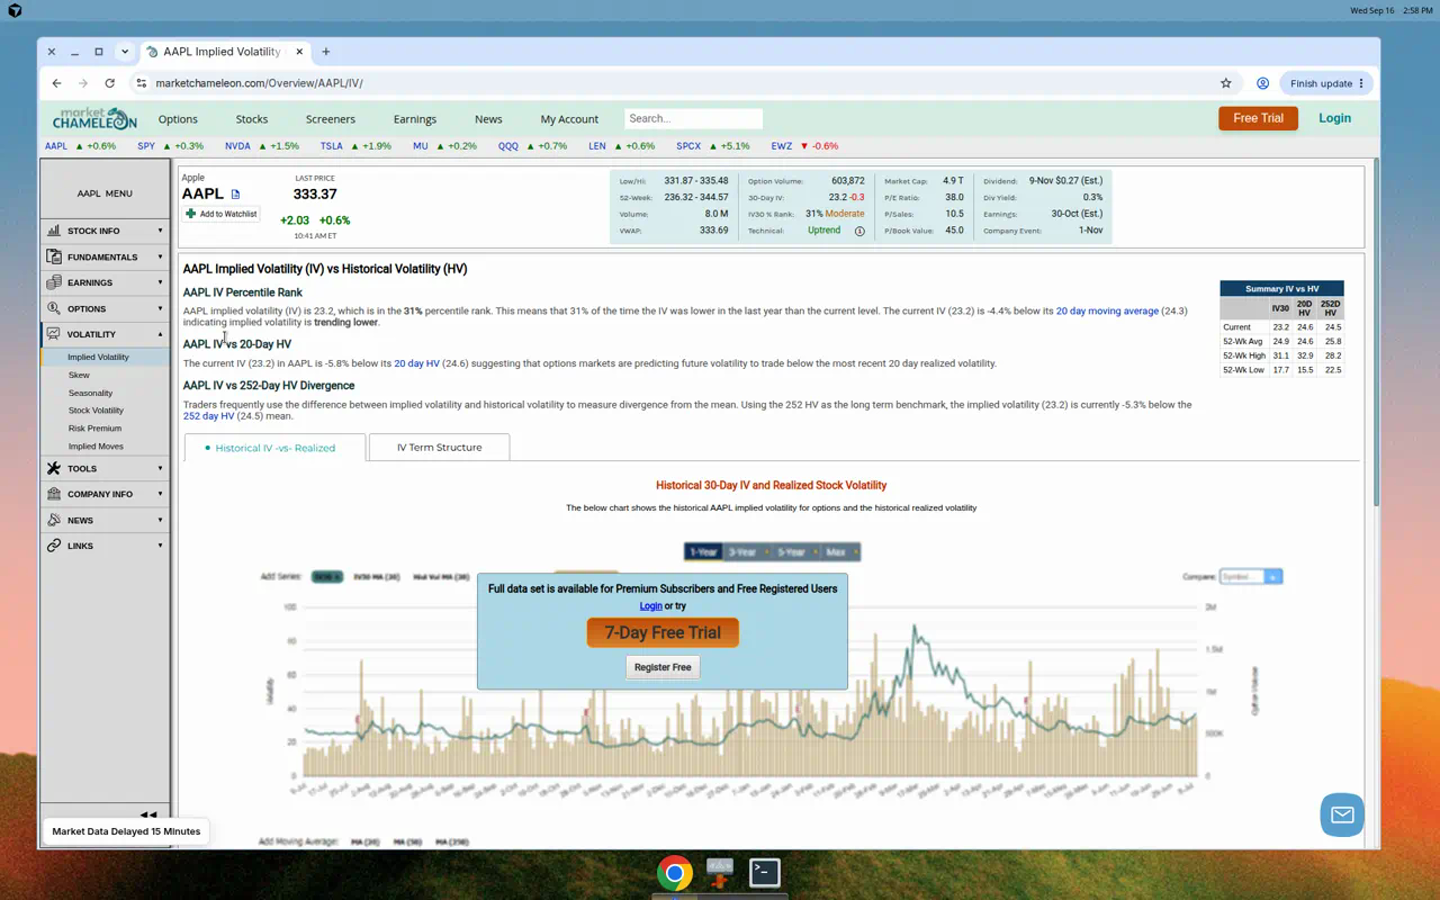Click the Login link in header
This screenshot has width=1440, height=900.
[1334, 118]
